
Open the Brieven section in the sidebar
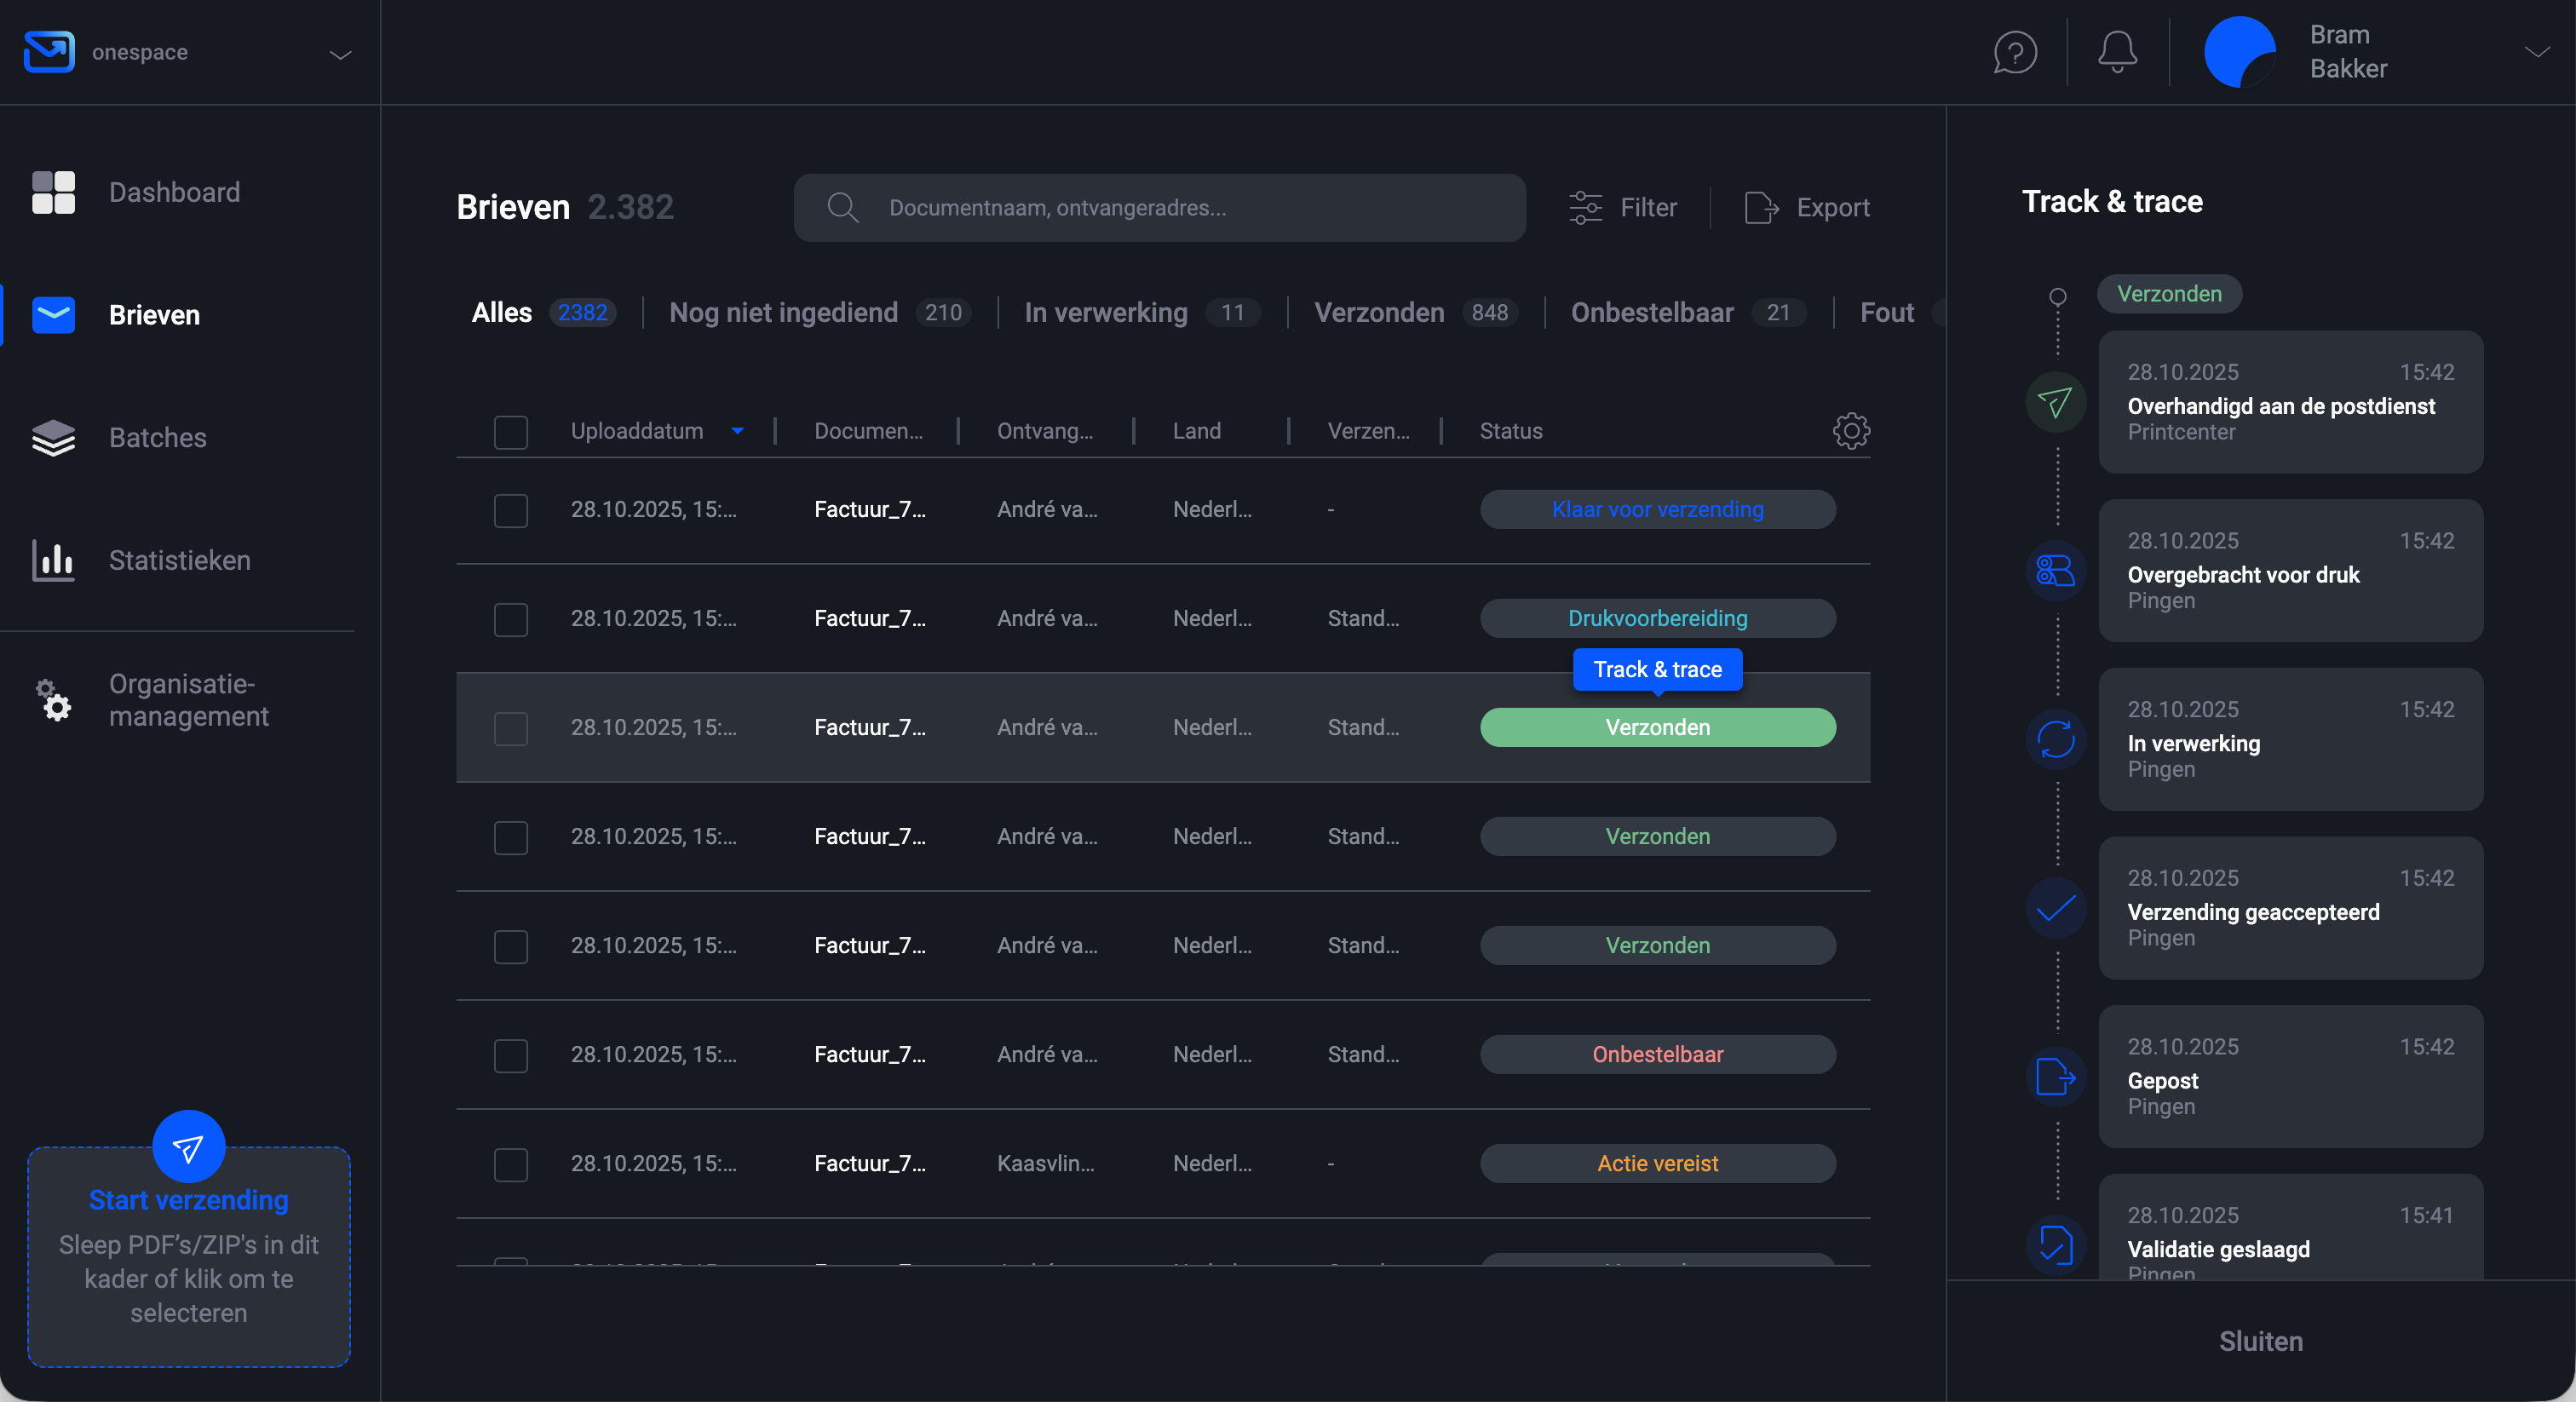click(154, 314)
